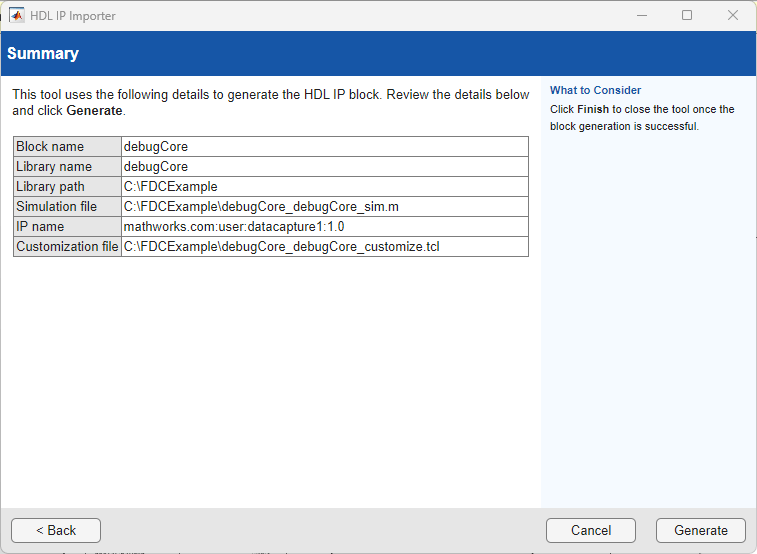Select the Block name label cell

[67, 147]
